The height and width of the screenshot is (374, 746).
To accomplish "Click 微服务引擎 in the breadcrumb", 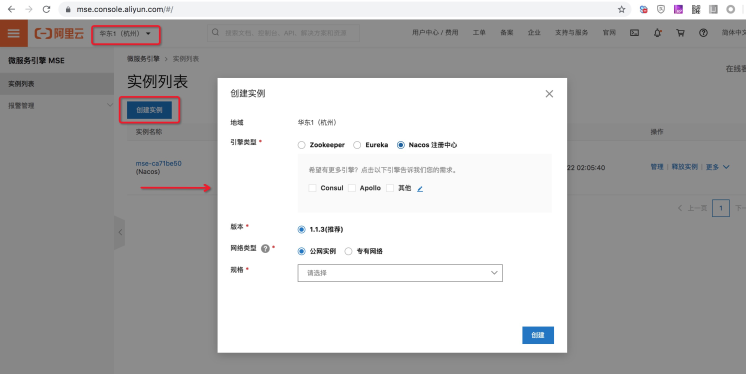I will [143, 59].
